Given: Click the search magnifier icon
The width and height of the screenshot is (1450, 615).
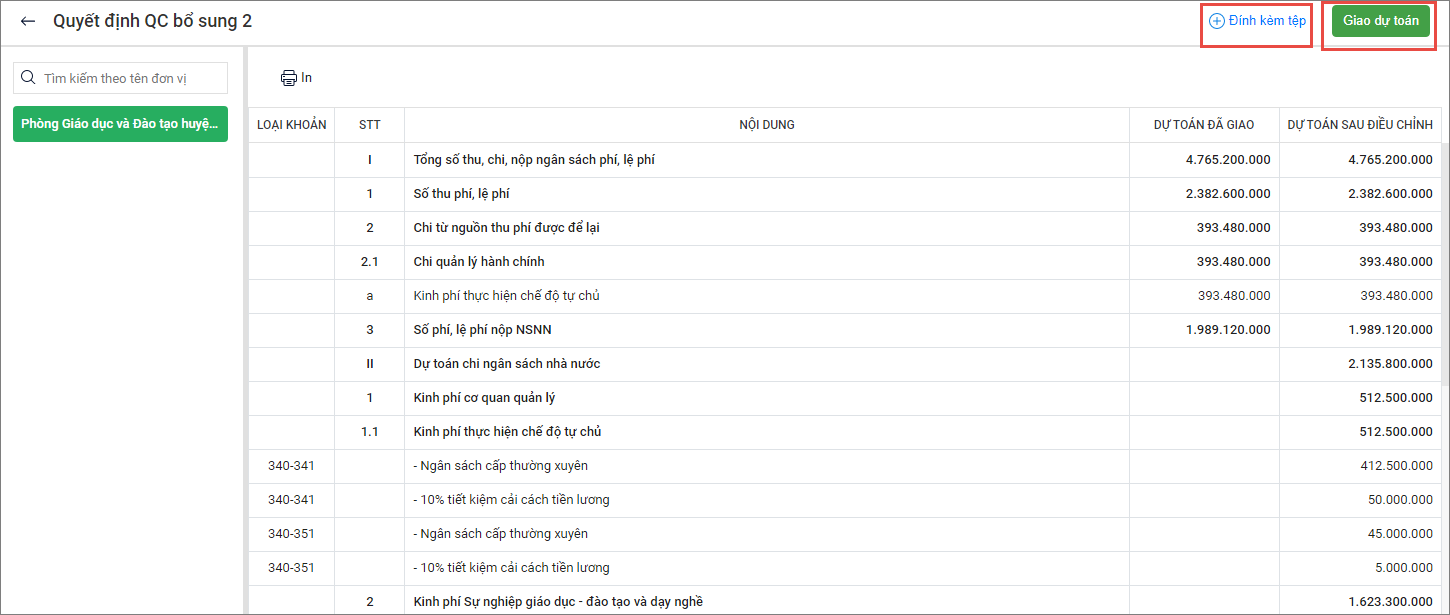Looking at the screenshot, I should tap(28, 78).
